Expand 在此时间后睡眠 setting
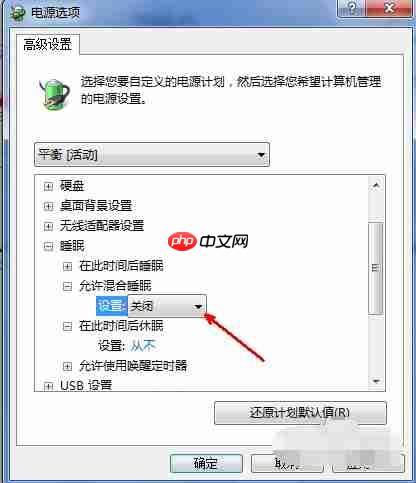Image resolution: width=416 pixels, height=483 pixels. [67, 266]
